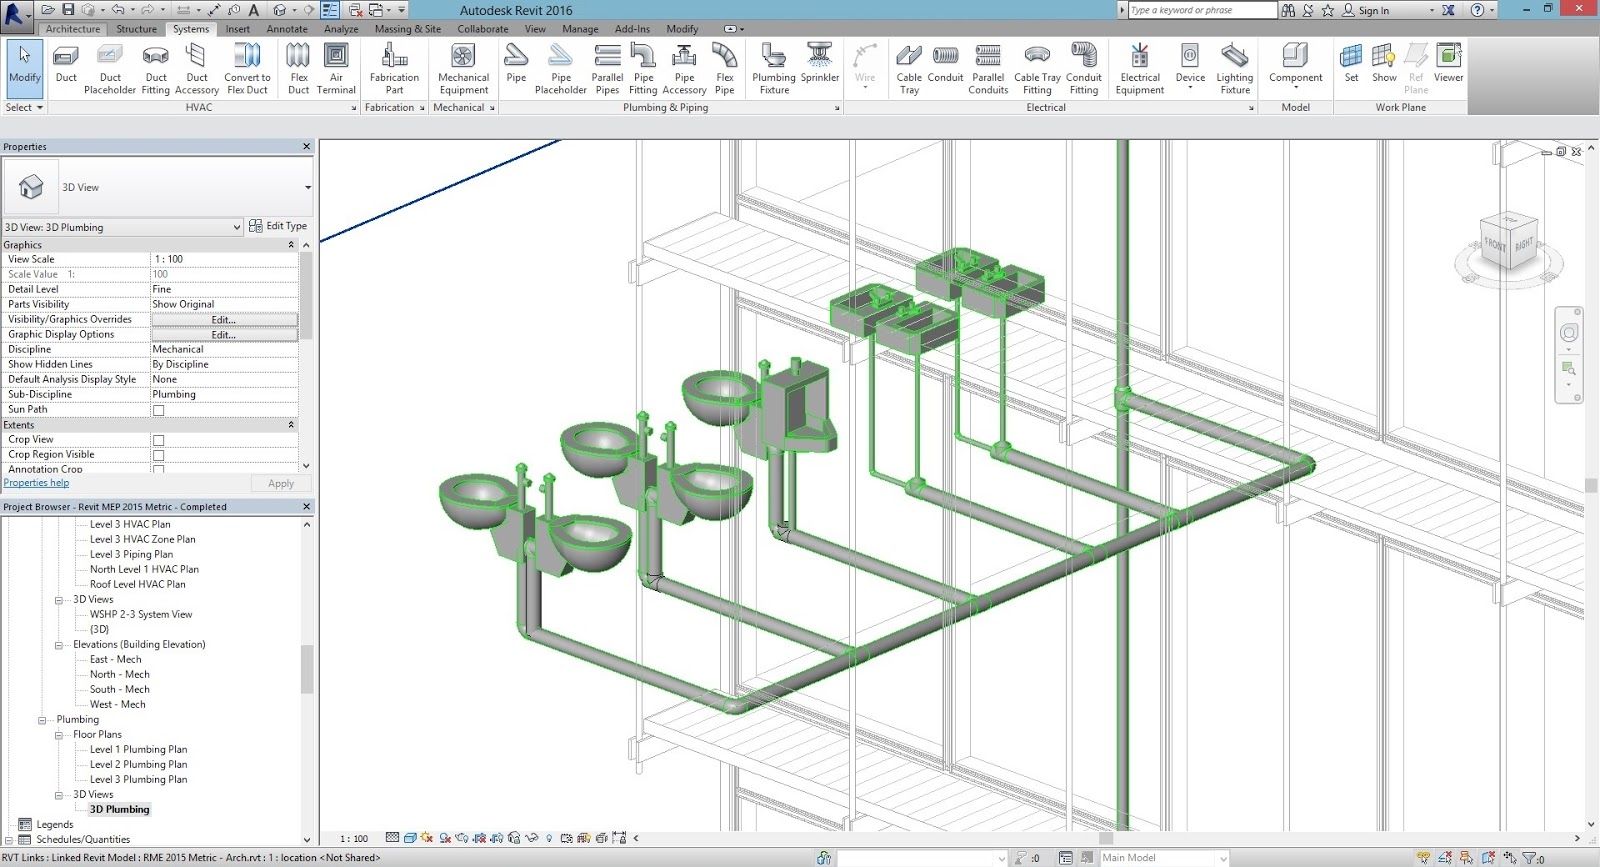Collapse Elevations (Building Elevation) node
Viewport: 1600px width, 867px height.
(59, 645)
